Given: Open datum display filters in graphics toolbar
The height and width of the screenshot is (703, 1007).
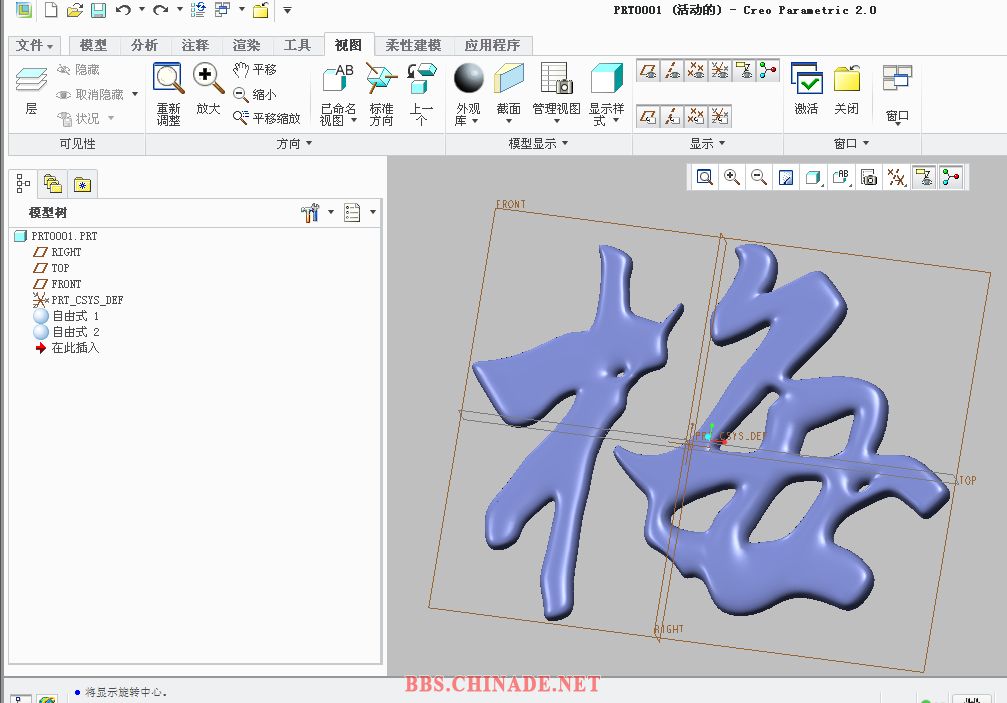Looking at the screenshot, I should (x=896, y=177).
